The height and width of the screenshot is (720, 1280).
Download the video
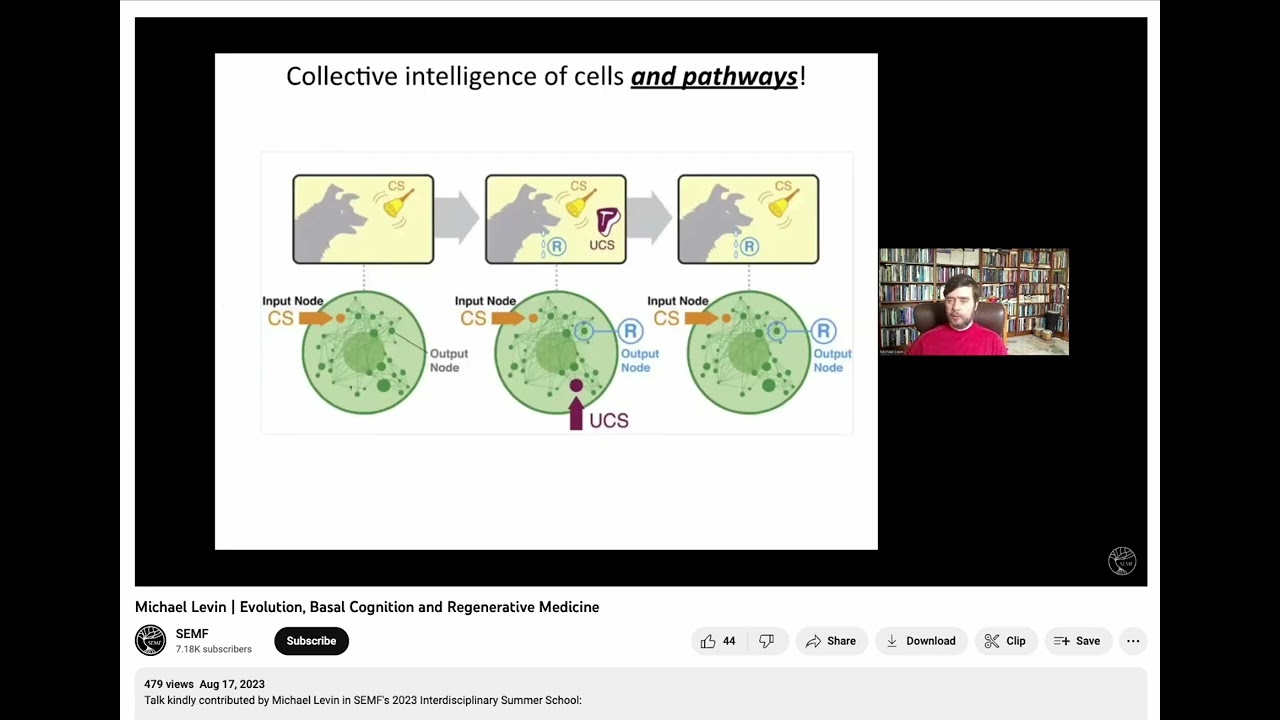(921, 641)
